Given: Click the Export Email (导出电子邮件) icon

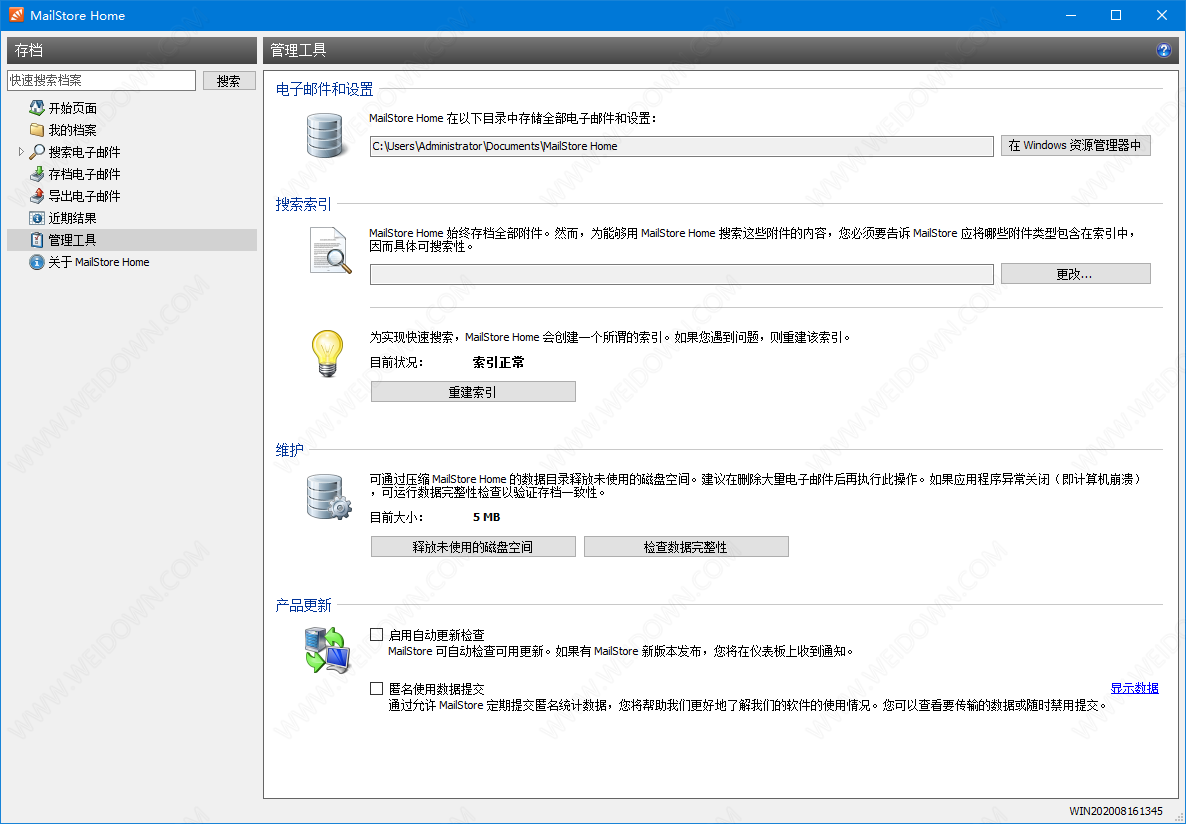Looking at the screenshot, I should point(36,196).
